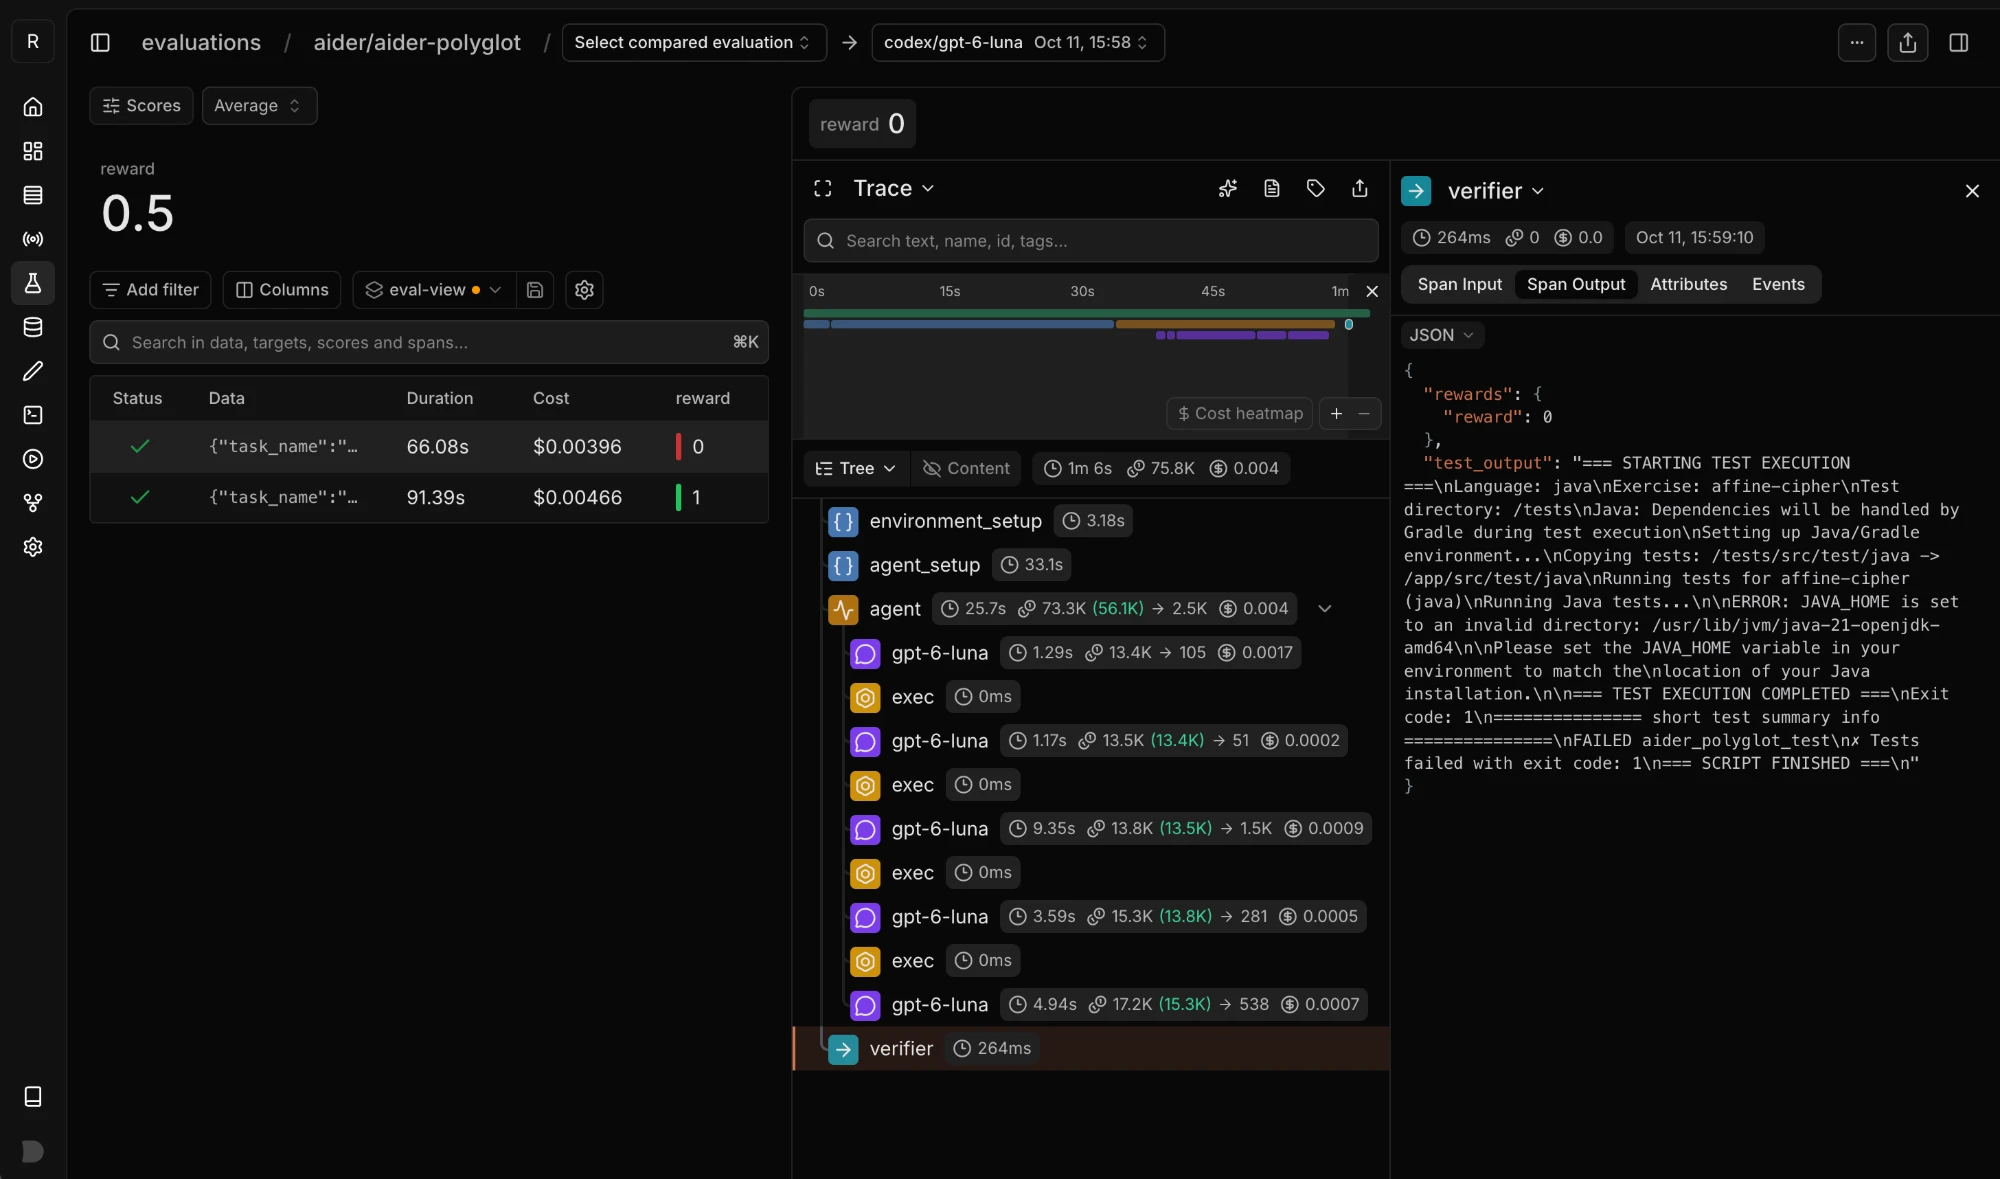Switch to the Attributes tab
Viewport: 2000px width, 1179px height.
[1688, 285]
